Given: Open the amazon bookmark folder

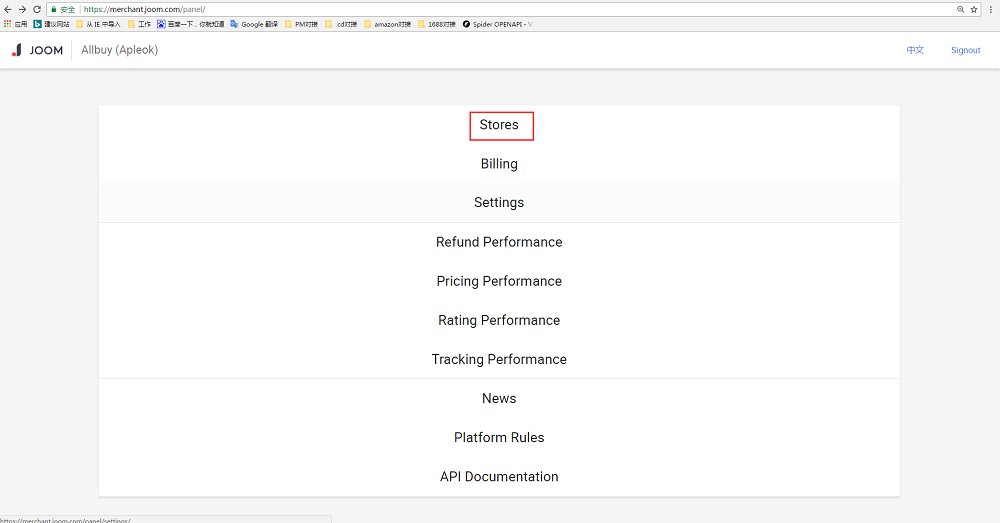Looking at the screenshot, I should coord(388,24).
